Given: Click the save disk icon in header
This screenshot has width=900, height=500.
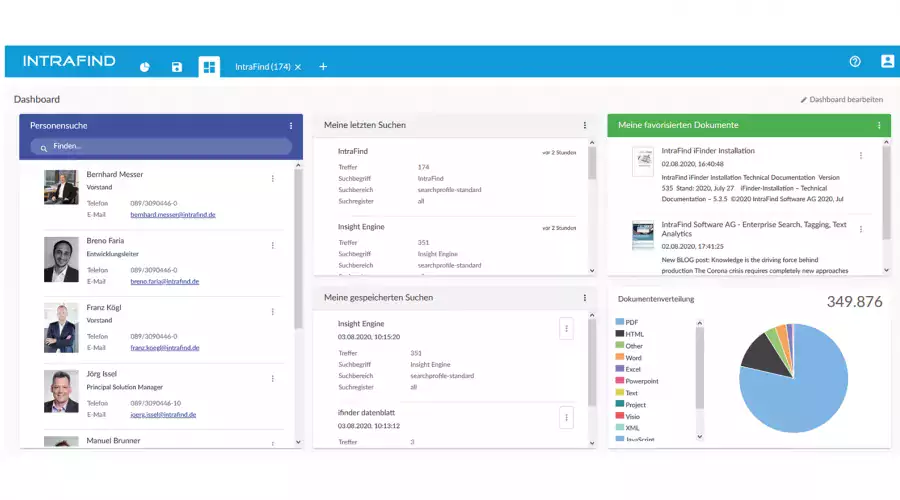Looking at the screenshot, I should click(x=177, y=67).
